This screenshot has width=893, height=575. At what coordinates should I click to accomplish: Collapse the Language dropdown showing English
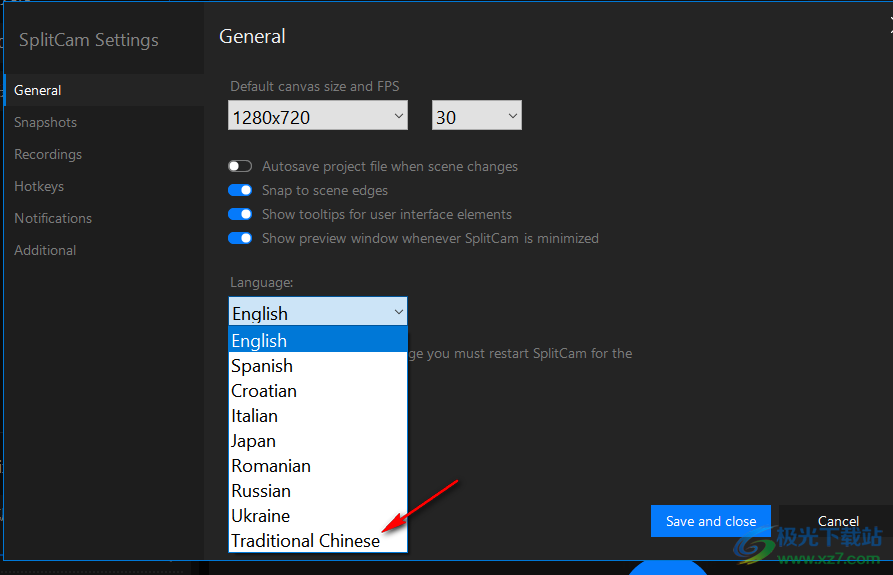click(318, 311)
